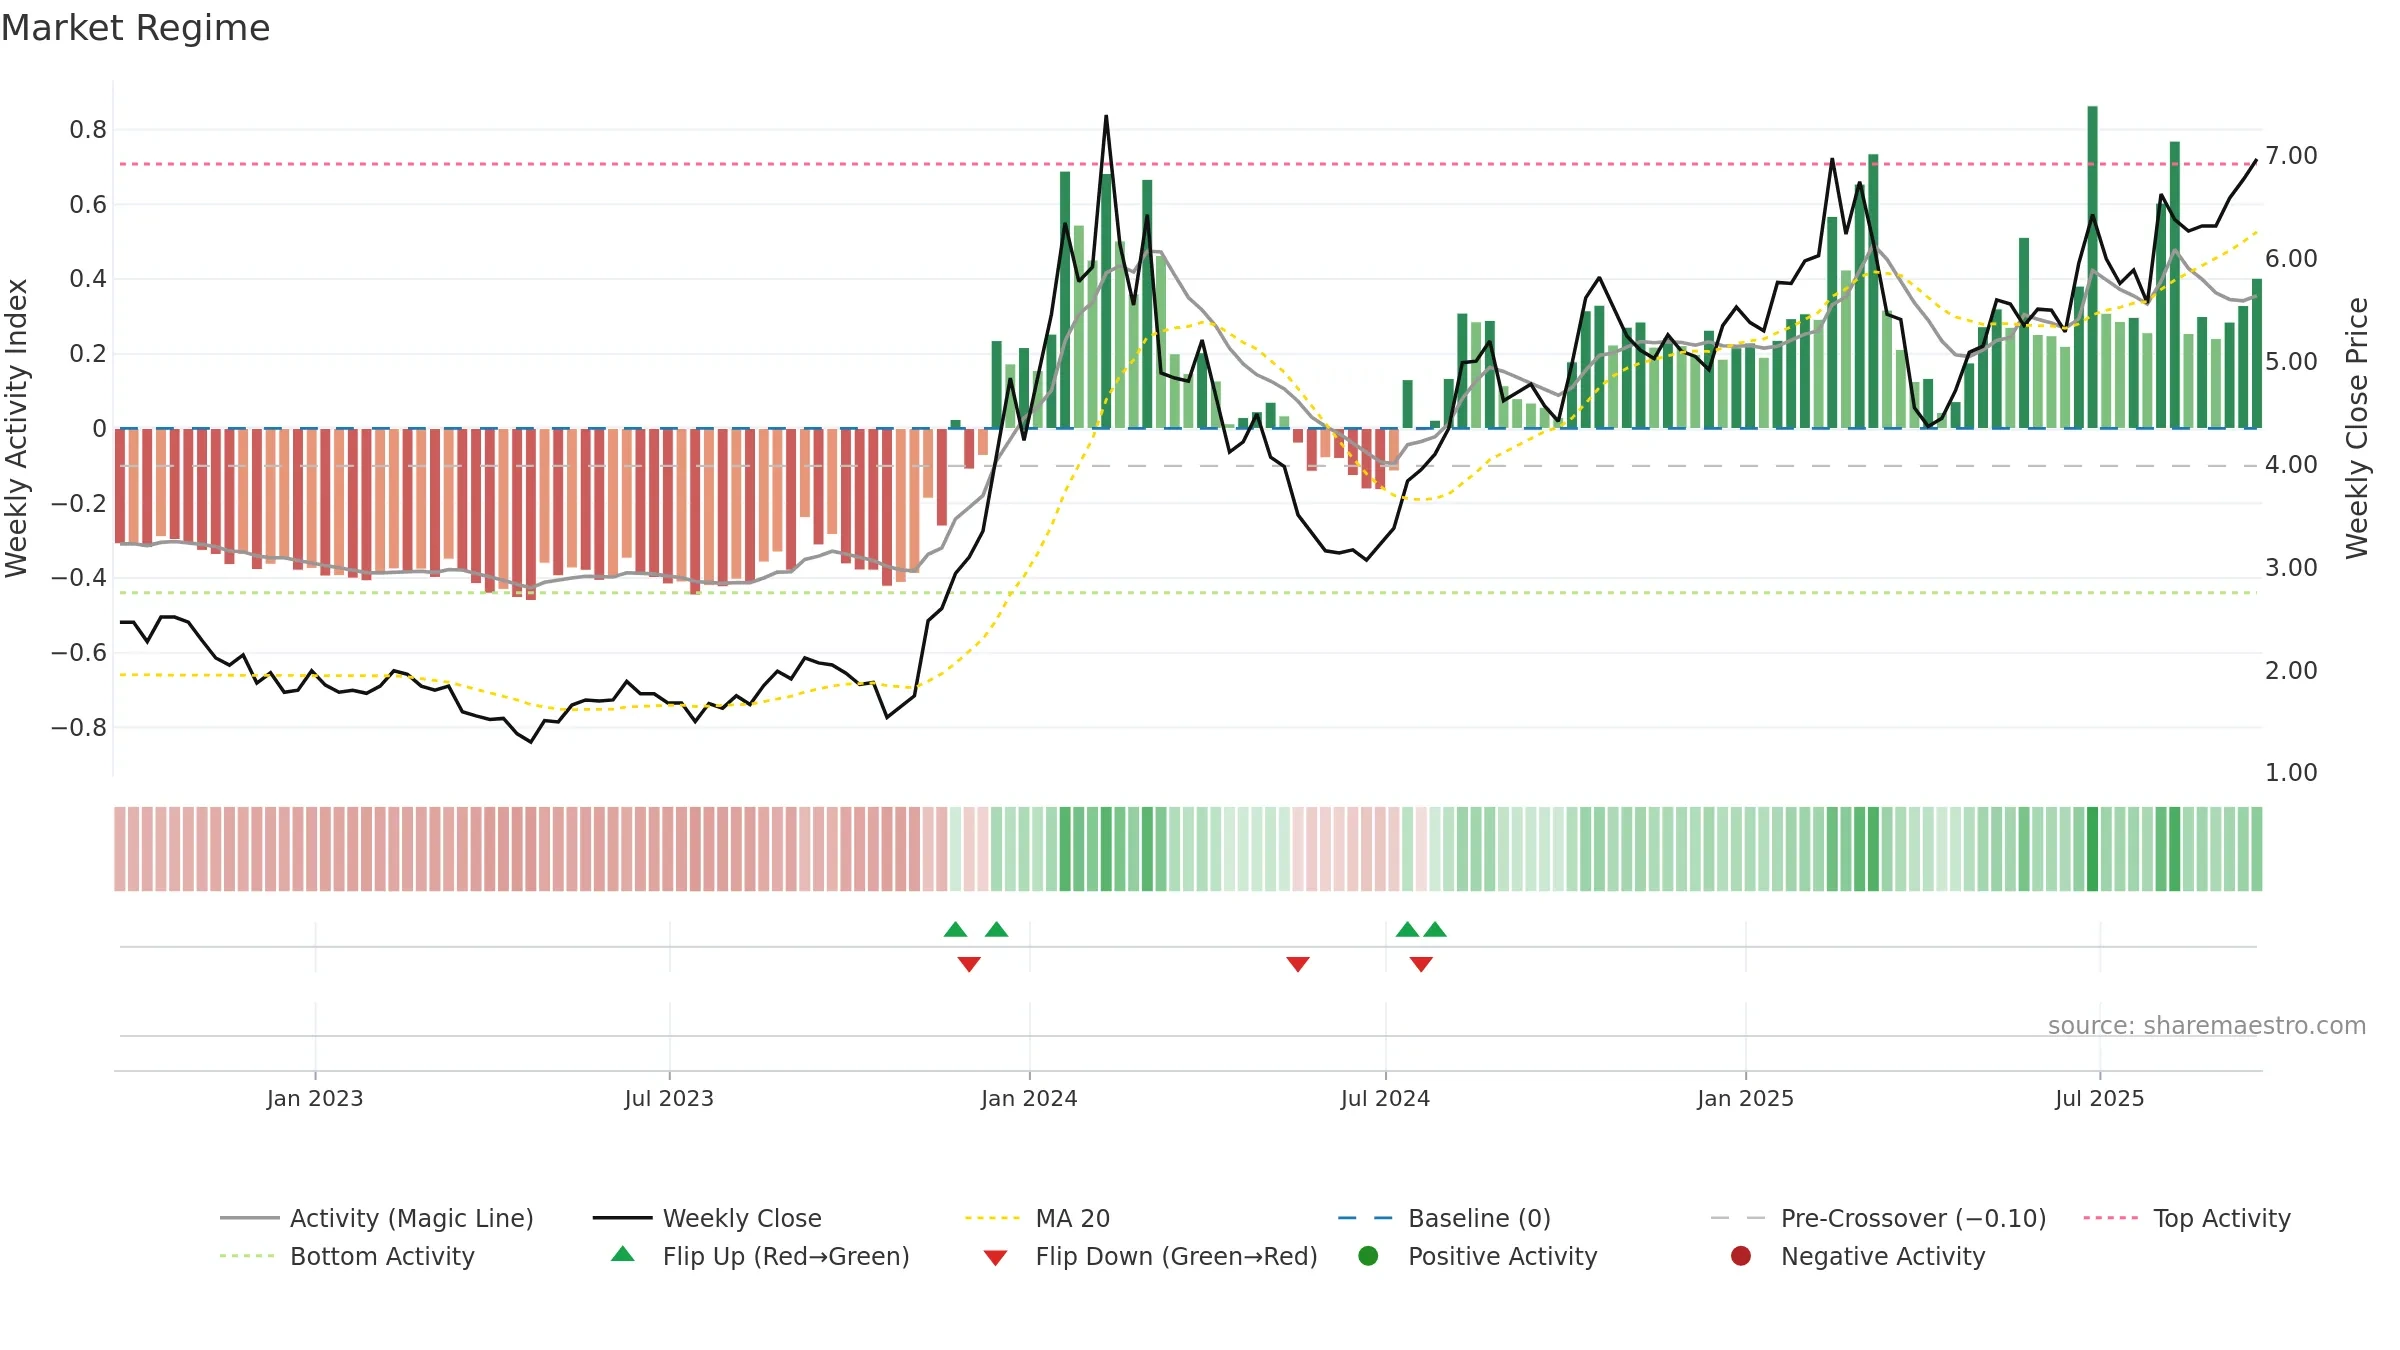Click the Market Regime chart title
This screenshot has height=1350, width=2400.
coord(135,28)
